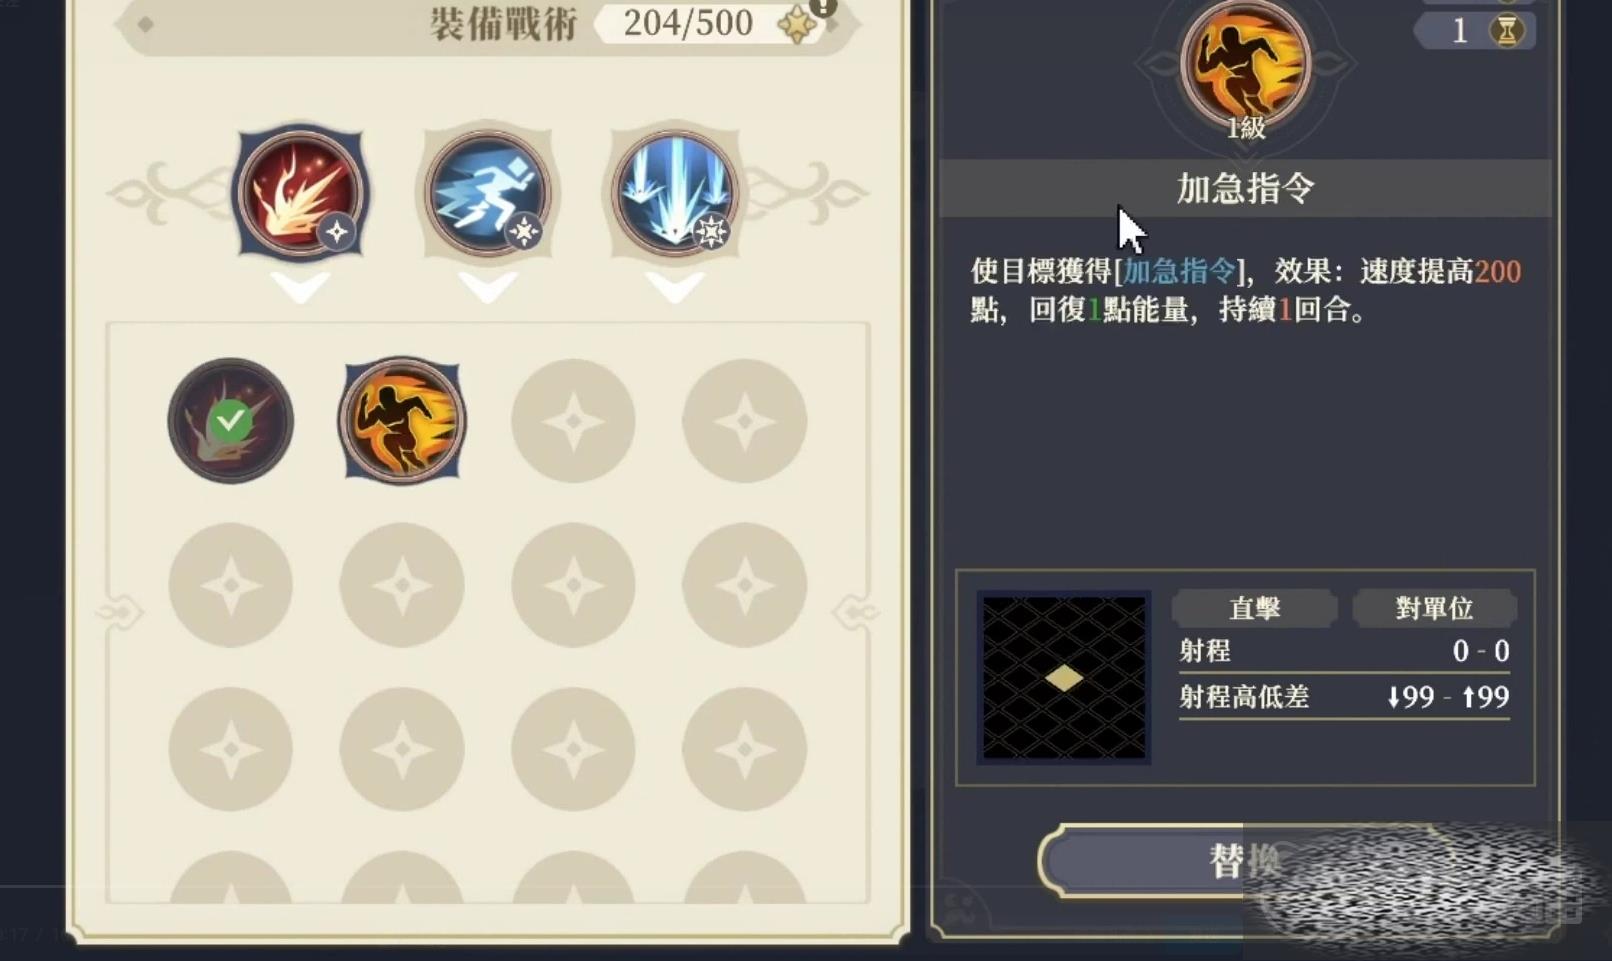Expand the chevron below blue beams skill
The image size is (1612, 961).
click(675, 288)
